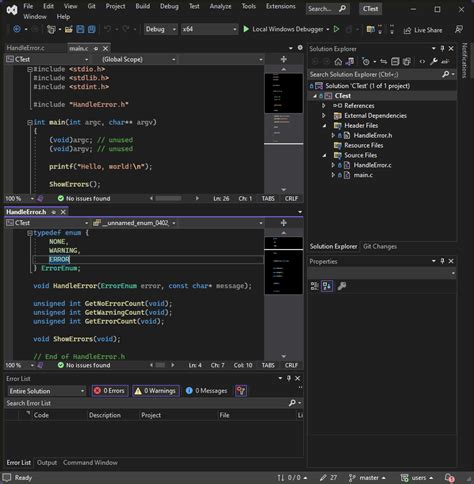This screenshot has height=484, width=474.
Task: Open the Analyze menu
Action: (220, 6)
